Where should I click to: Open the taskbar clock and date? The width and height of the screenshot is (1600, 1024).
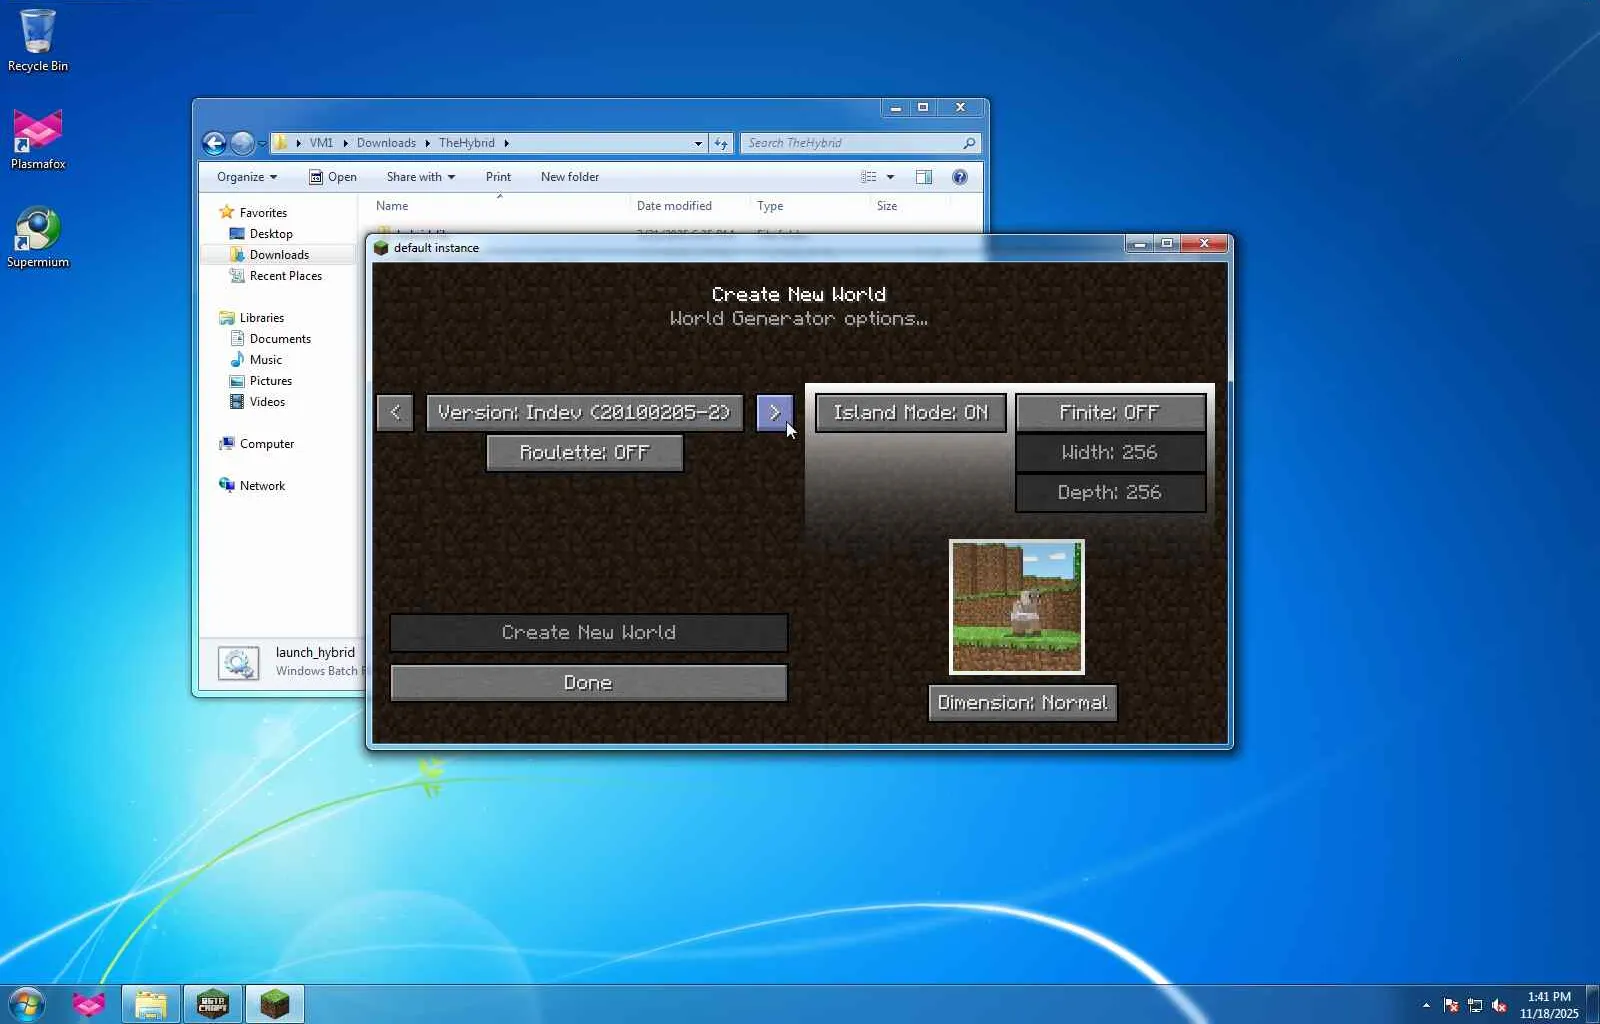coord(1549,1005)
